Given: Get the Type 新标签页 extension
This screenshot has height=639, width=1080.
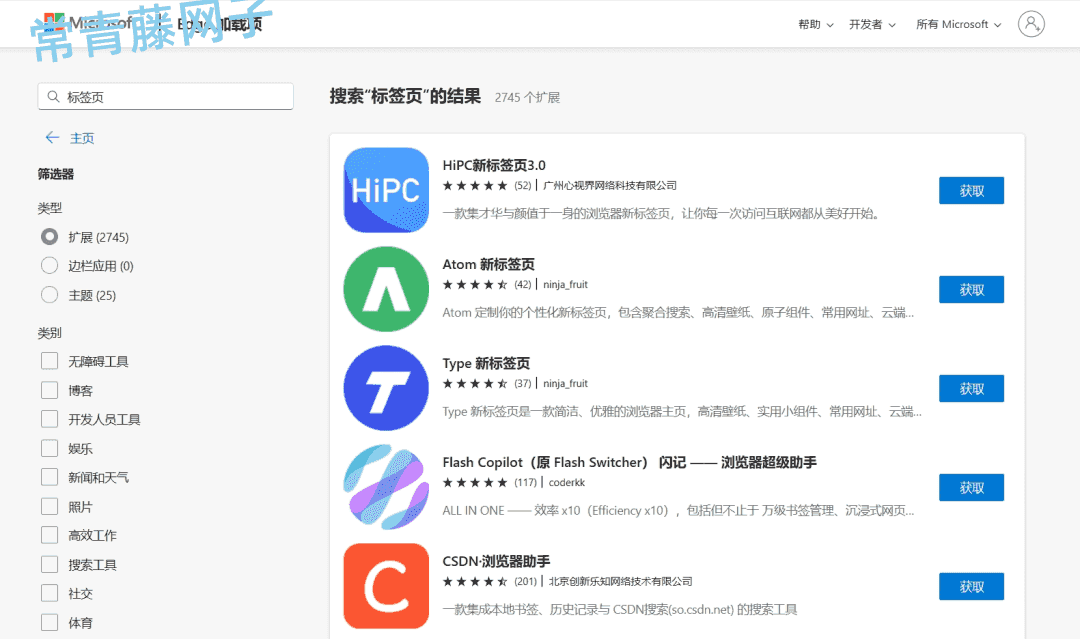Looking at the screenshot, I should 971,389.
